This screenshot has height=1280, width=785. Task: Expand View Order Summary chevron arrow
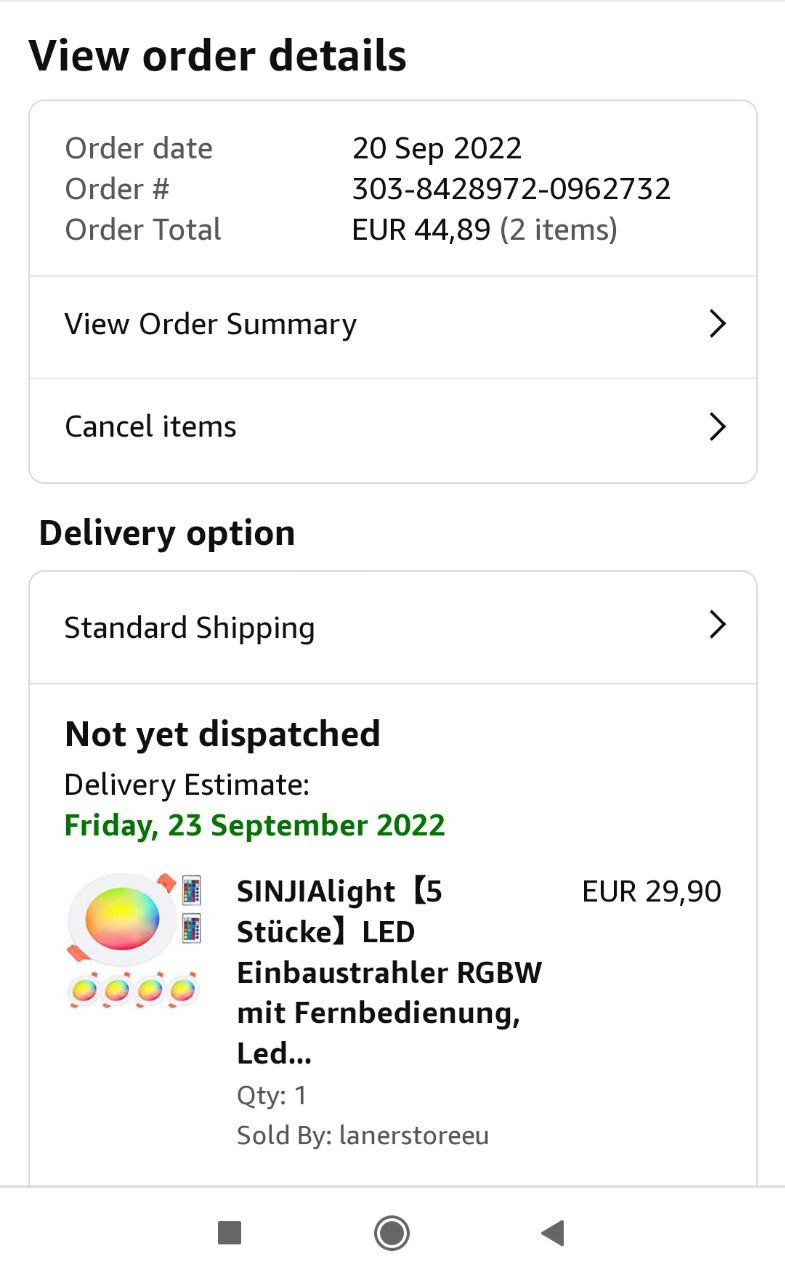click(x=717, y=324)
